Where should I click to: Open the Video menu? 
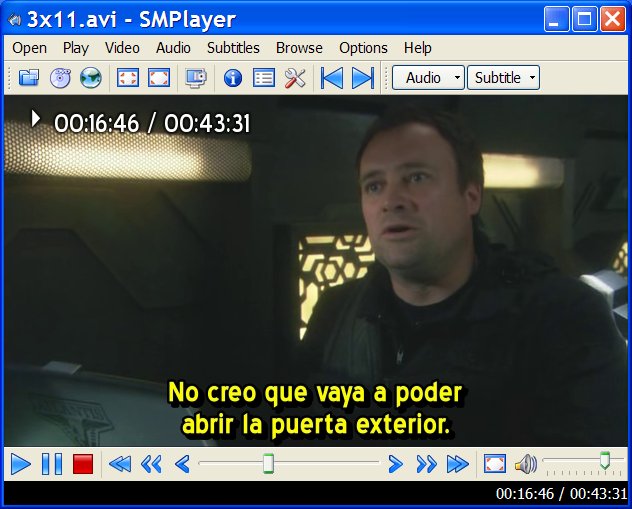pyautogui.click(x=122, y=48)
